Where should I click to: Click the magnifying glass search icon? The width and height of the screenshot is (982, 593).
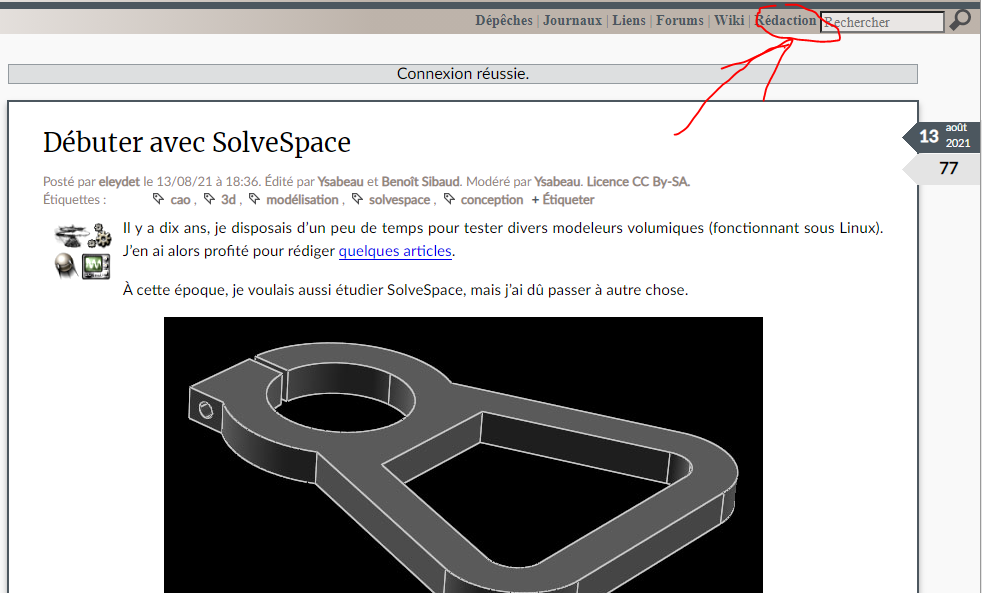[x=960, y=20]
